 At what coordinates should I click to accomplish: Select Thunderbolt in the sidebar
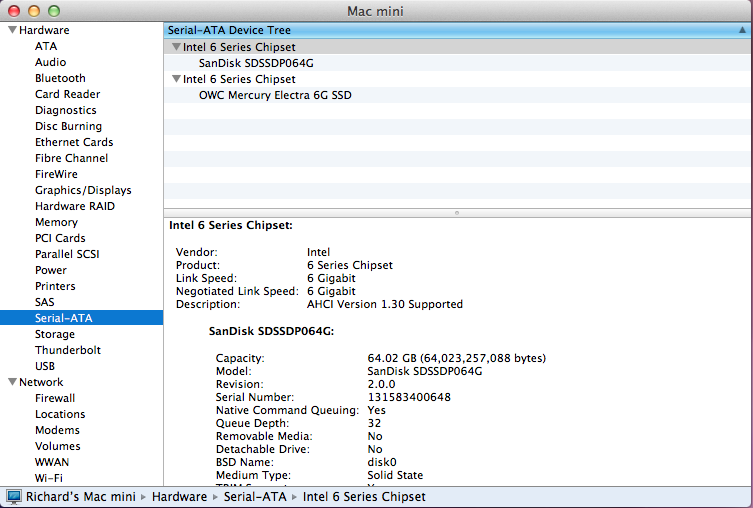point(68,350)
